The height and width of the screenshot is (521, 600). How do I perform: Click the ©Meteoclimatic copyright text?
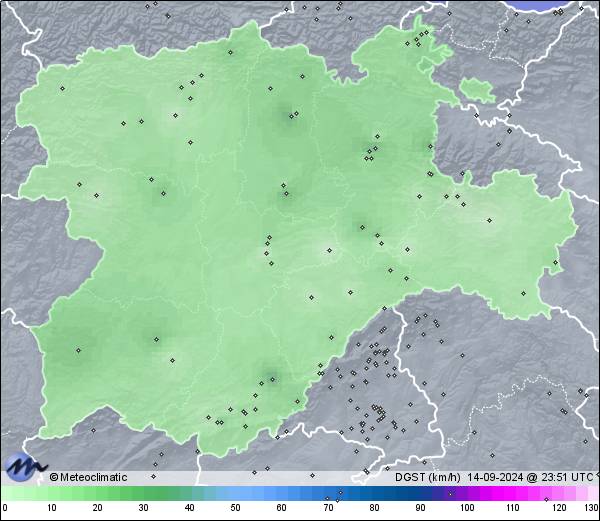click(x=88, y=477)
